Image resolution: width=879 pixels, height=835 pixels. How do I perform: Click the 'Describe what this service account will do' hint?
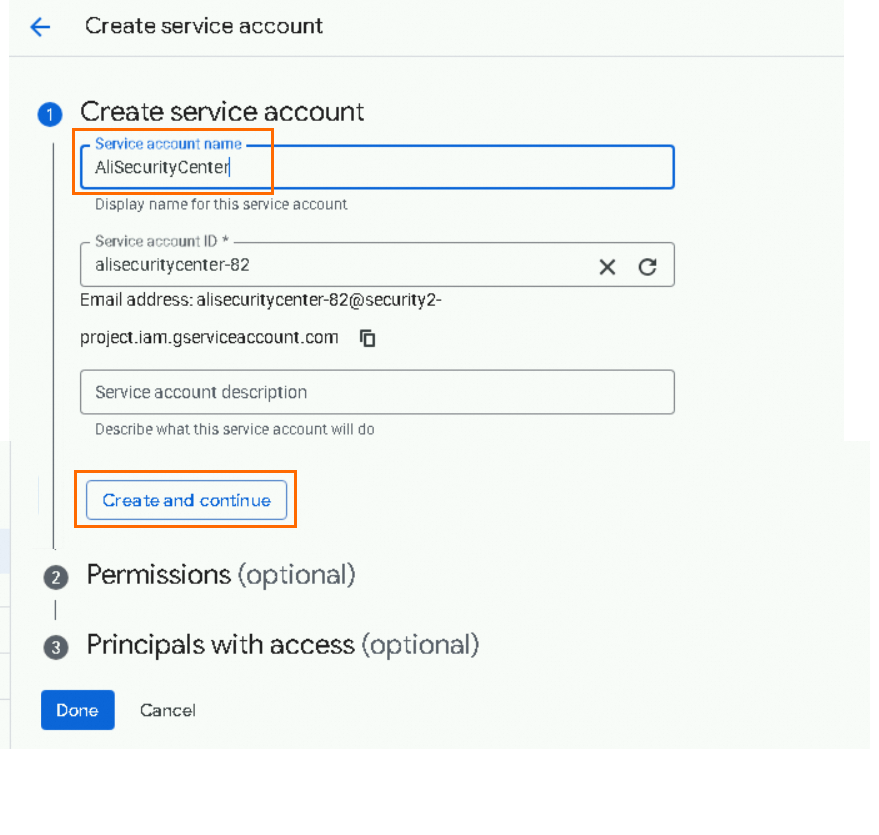coord(234,429)
